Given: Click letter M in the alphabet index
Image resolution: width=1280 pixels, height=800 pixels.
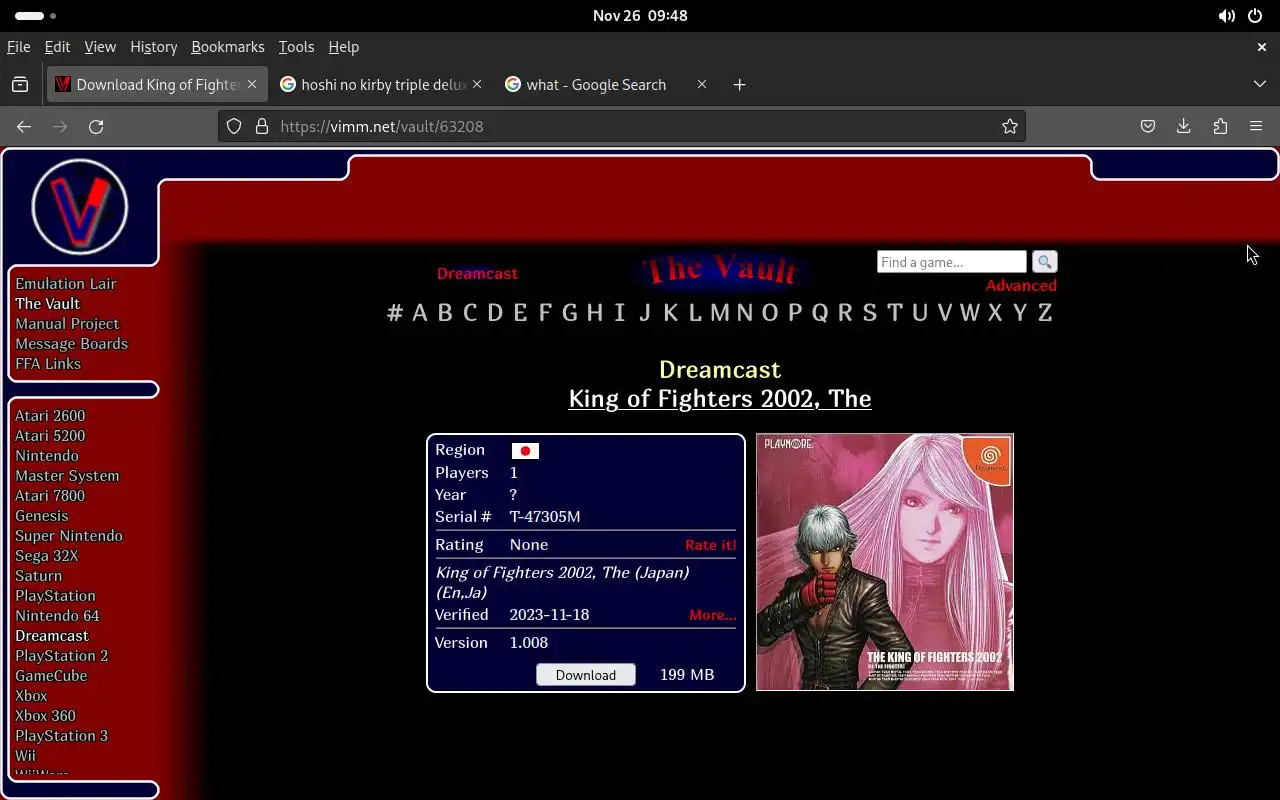Looking at the screenshot, I should click(x=720, y=313).
